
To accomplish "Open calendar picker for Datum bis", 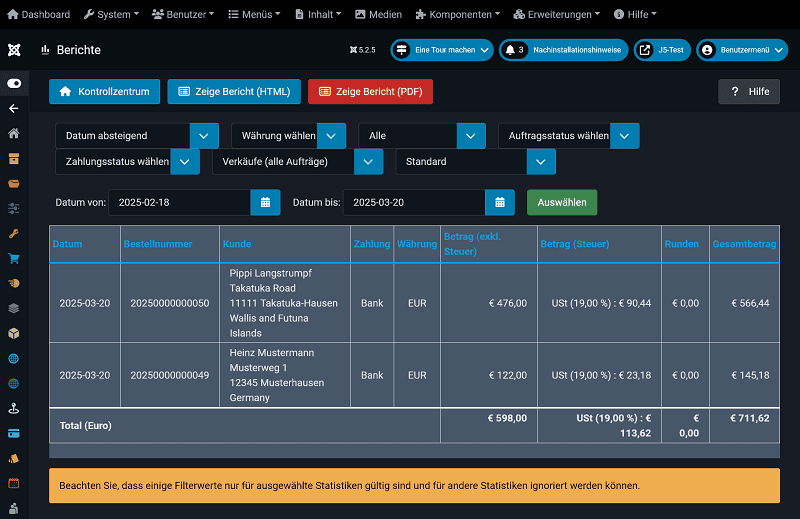I will point(500,202).
